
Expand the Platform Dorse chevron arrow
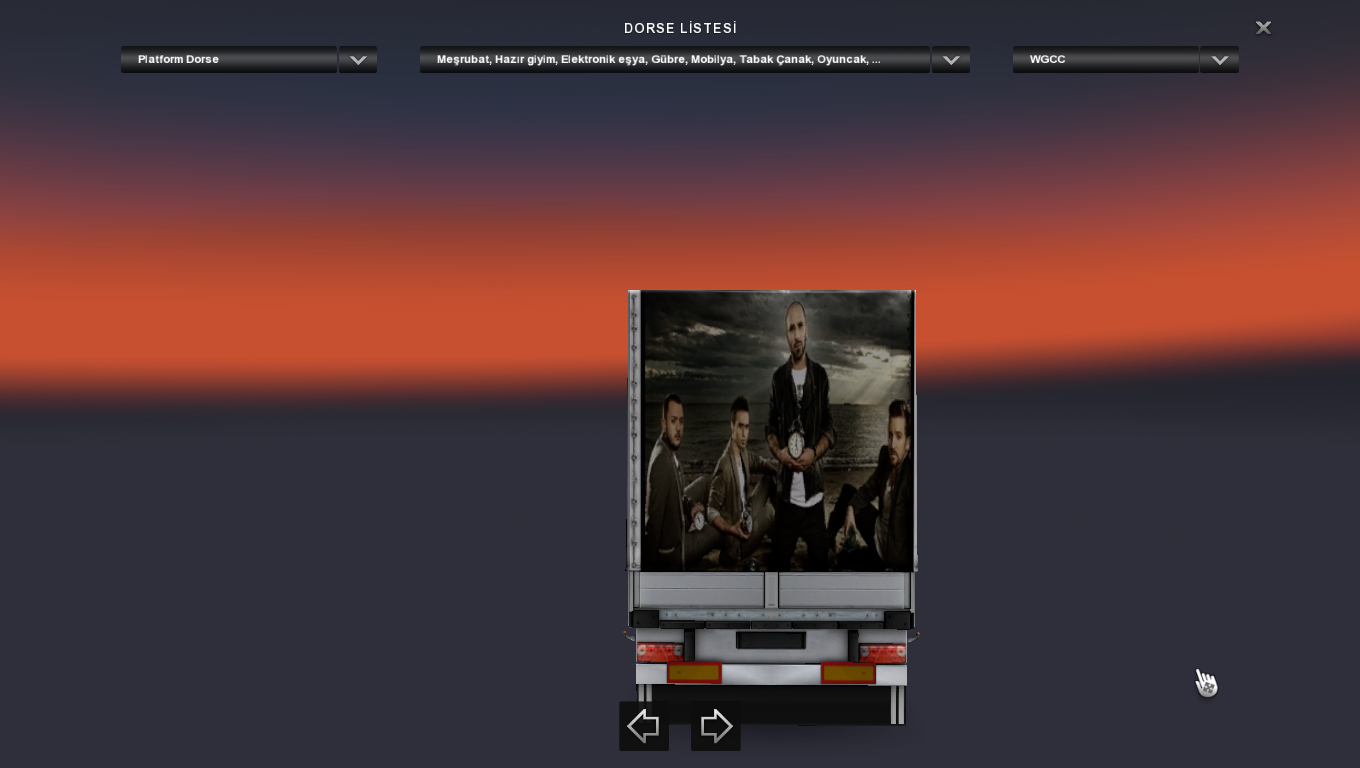(x=358, y=59)
